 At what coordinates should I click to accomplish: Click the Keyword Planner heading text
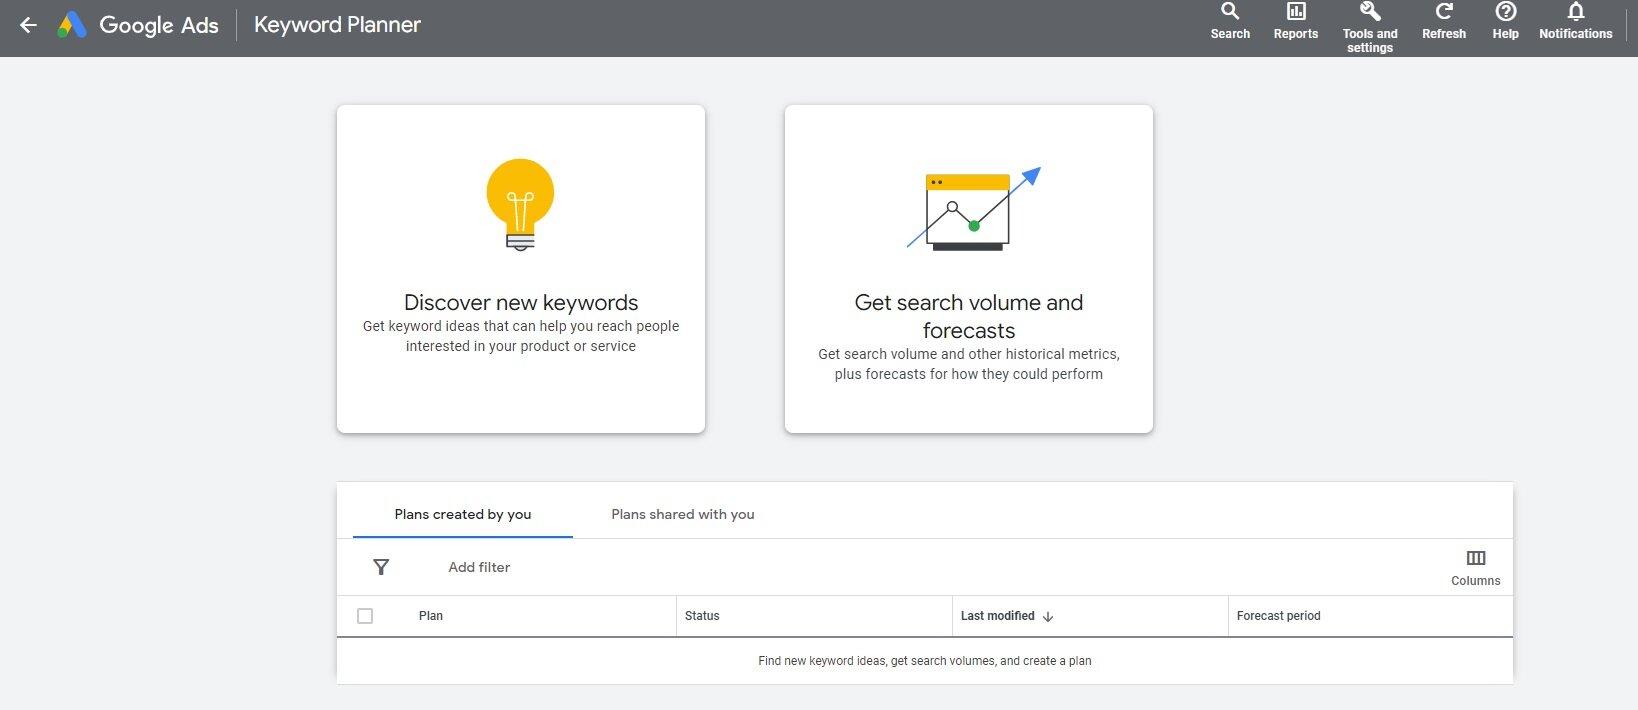pyautogui.click(x=337, y=25)
